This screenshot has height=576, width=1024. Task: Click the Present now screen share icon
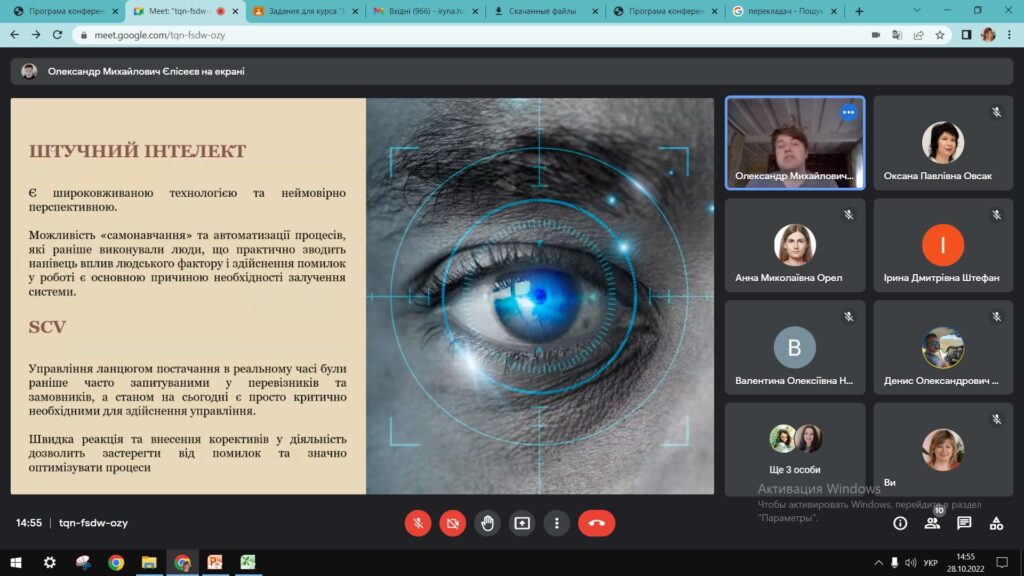point(522,523)
